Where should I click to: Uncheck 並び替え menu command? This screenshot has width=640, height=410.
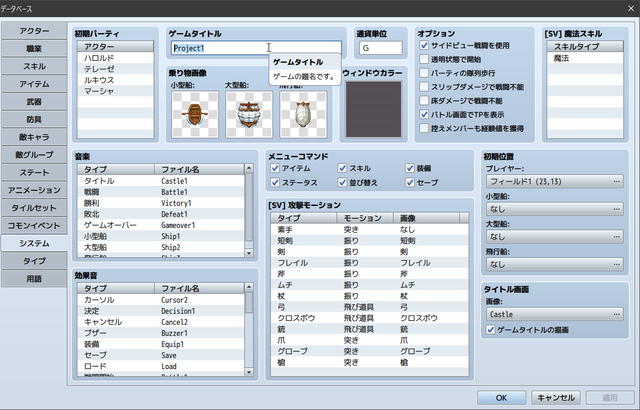342,182
